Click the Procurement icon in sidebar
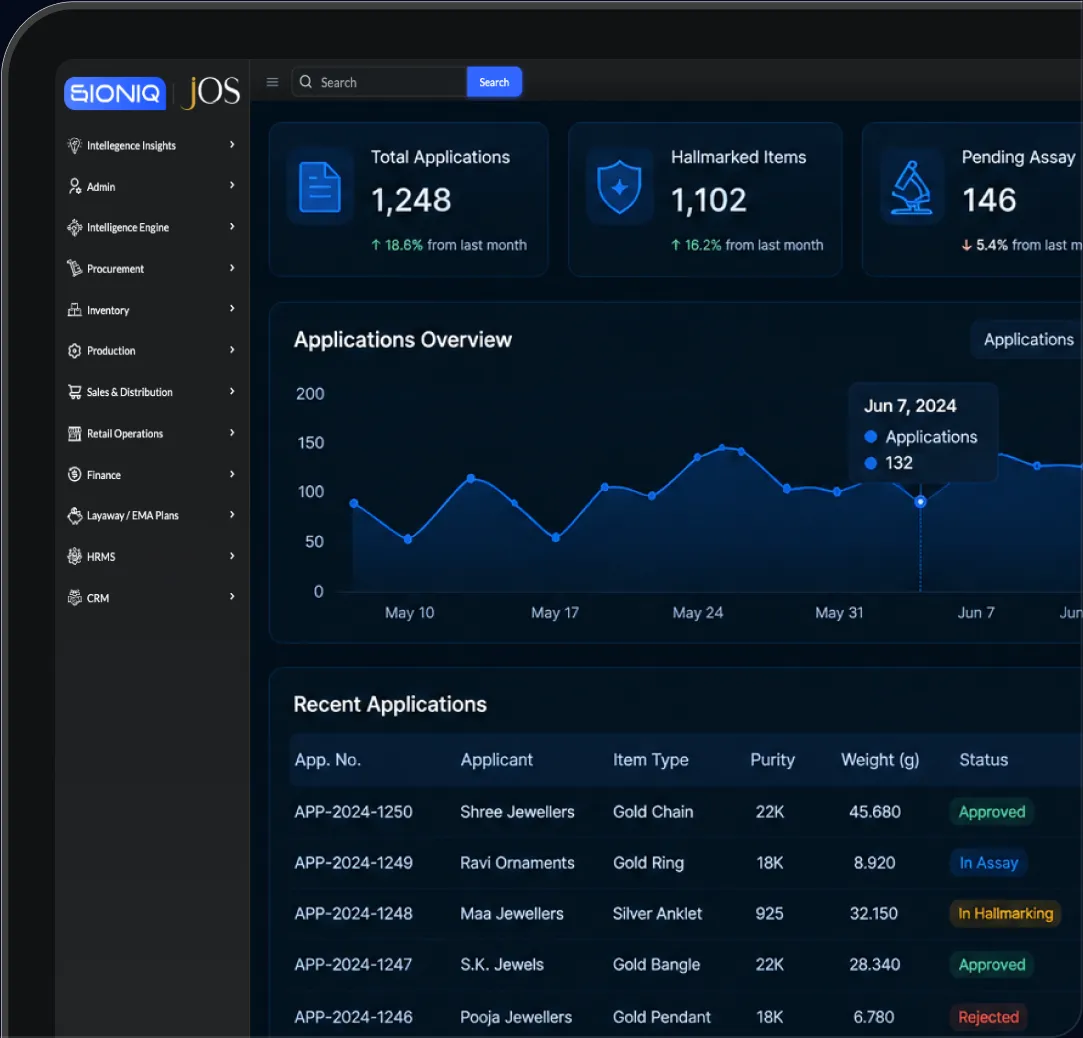This screenshot has width=1083, height=1038. coord(75,268)
